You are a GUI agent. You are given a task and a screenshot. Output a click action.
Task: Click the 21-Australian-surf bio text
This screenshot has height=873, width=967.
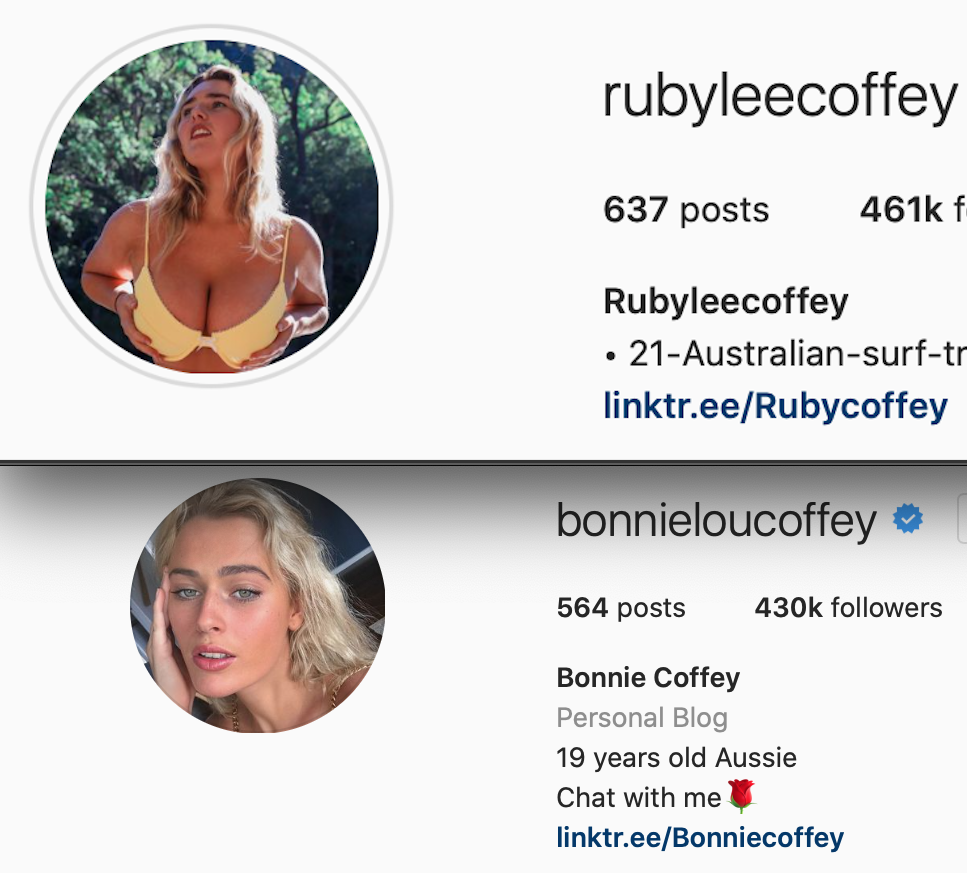click(x=785, y=354)
